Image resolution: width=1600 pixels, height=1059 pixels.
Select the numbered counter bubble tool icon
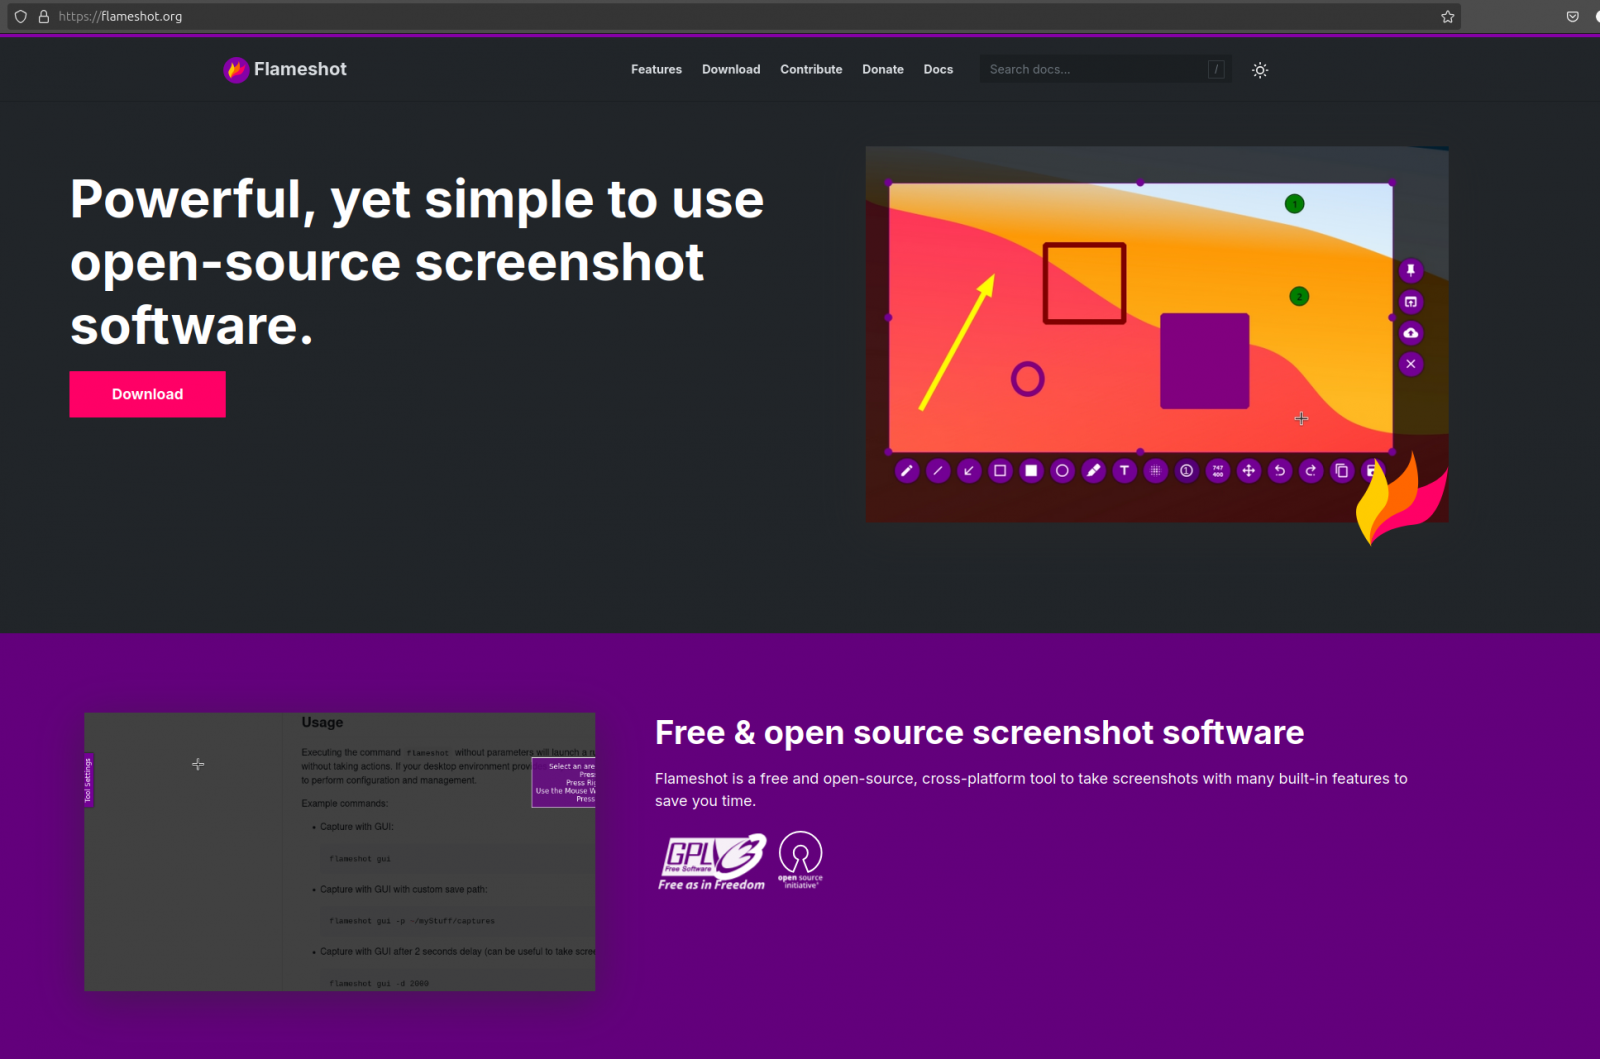pyautogui.click(x=1186, y=471)
